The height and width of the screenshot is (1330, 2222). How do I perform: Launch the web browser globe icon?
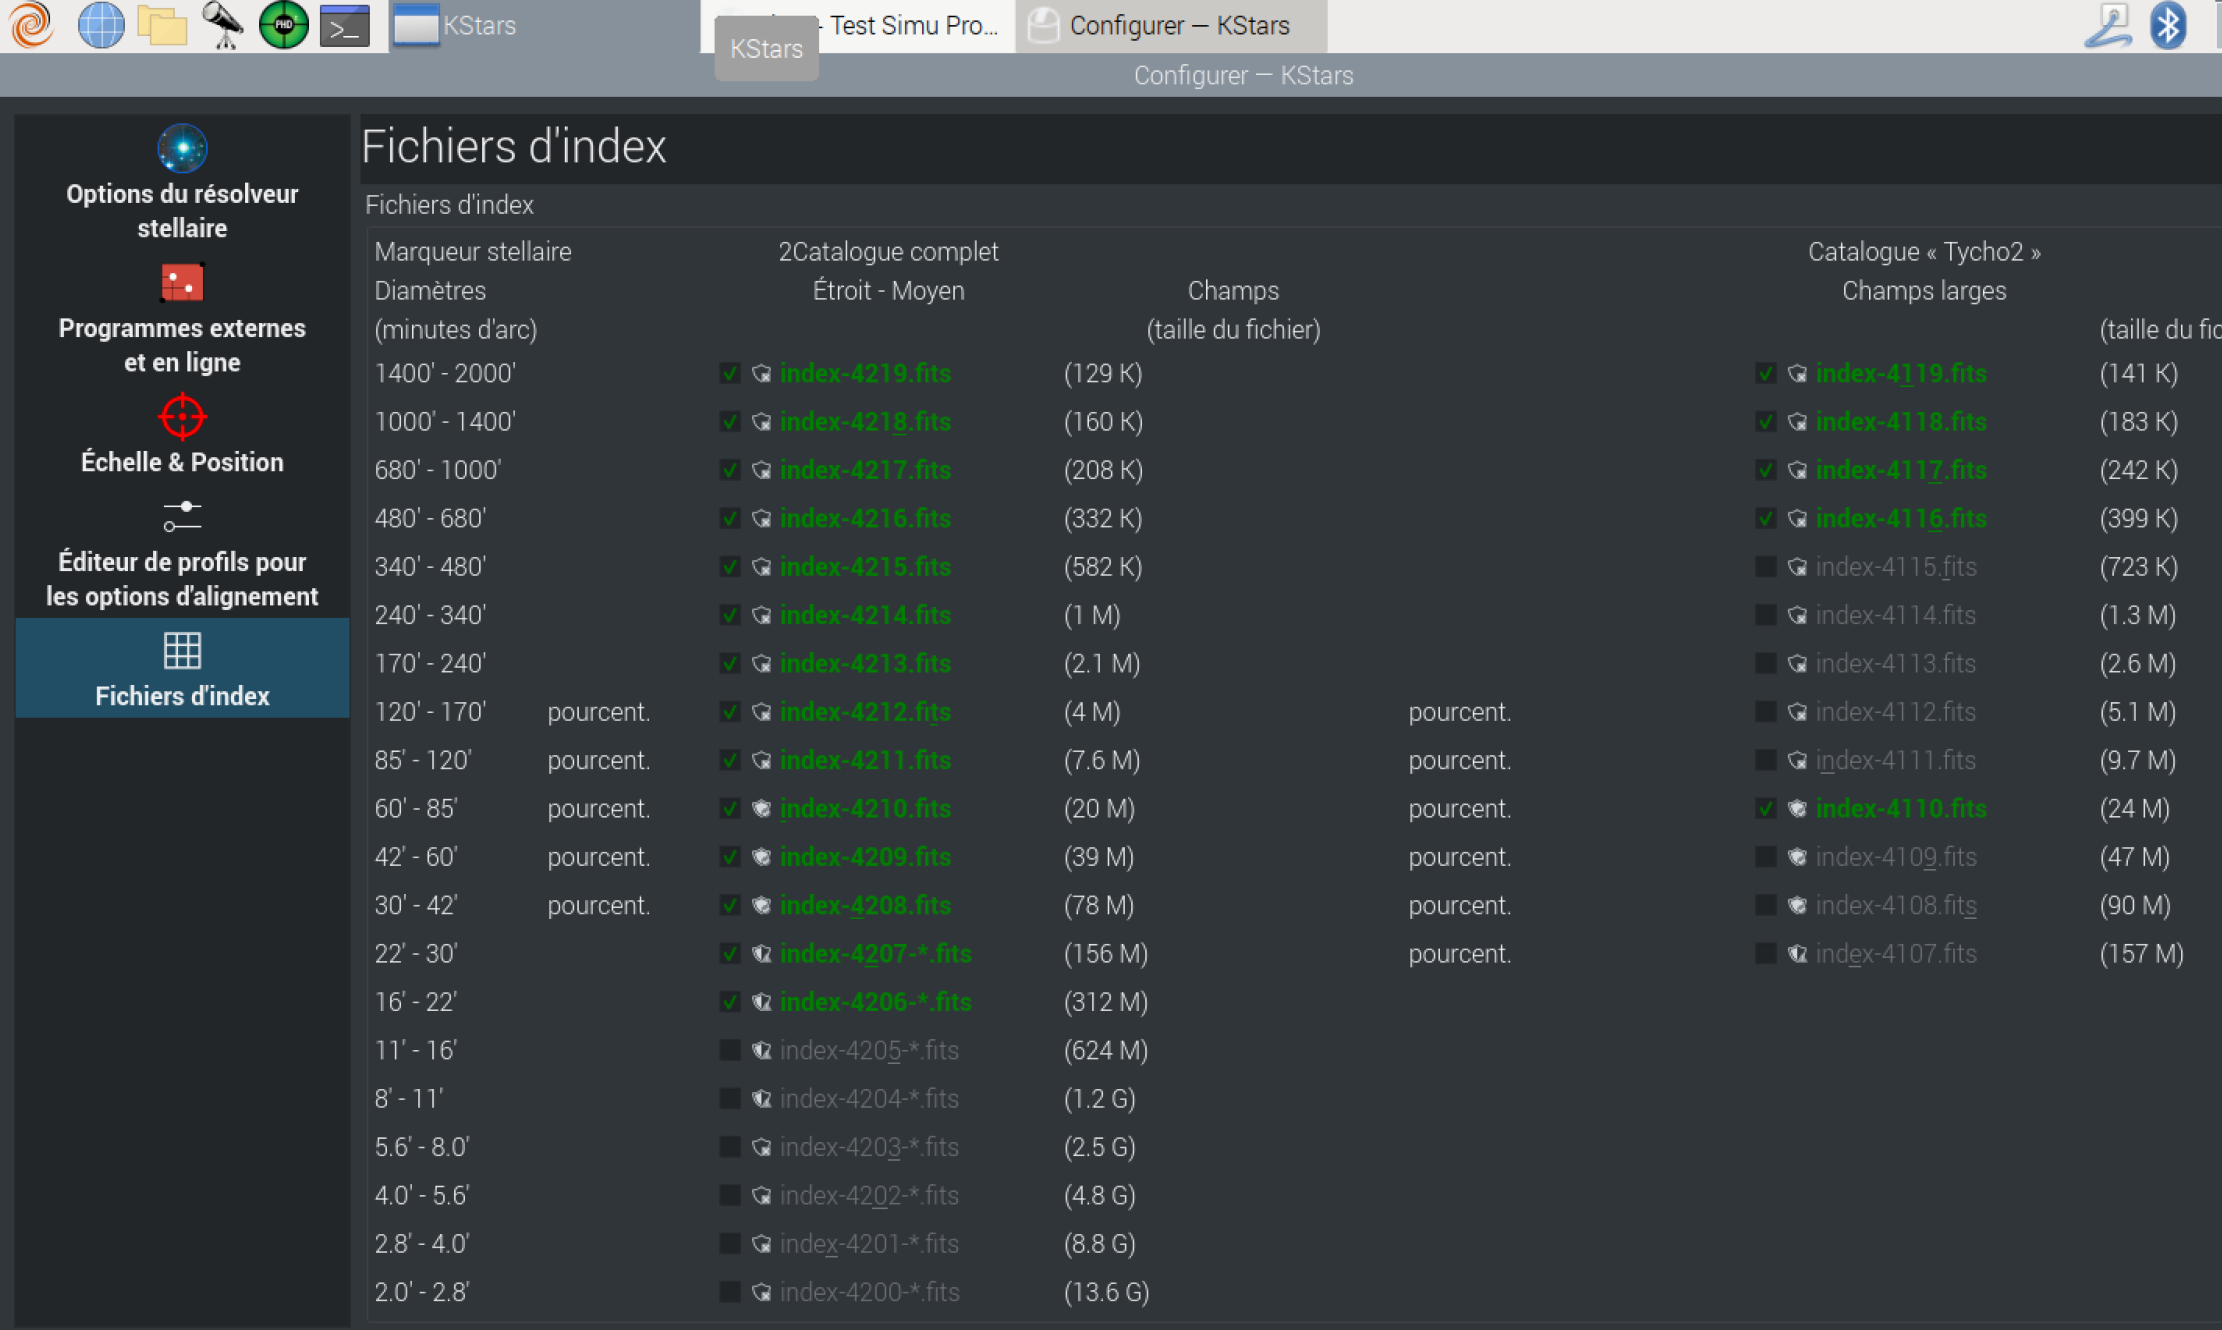tap(101, 25)
